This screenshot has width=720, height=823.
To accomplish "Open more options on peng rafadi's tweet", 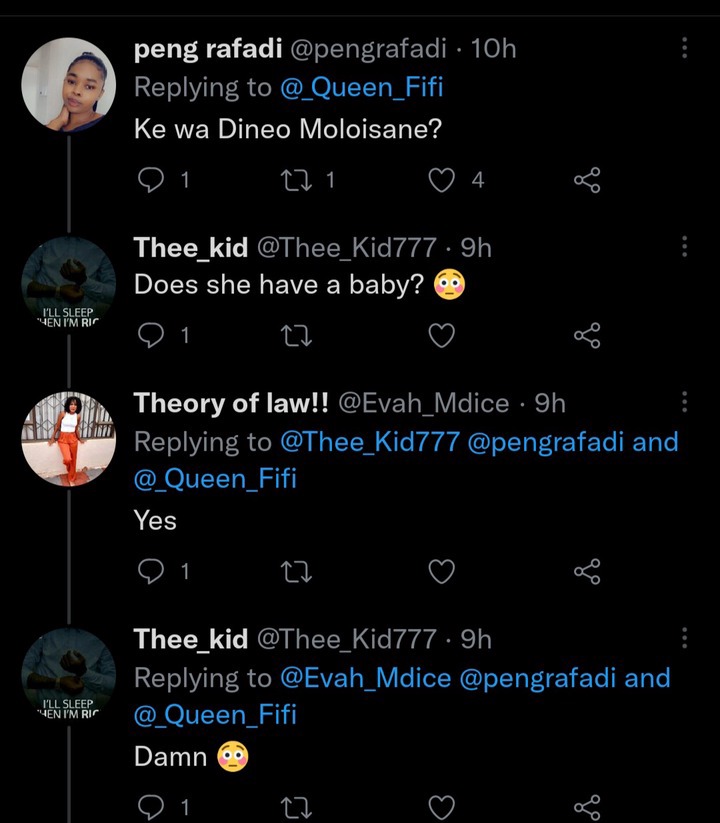I will [684, 48].
